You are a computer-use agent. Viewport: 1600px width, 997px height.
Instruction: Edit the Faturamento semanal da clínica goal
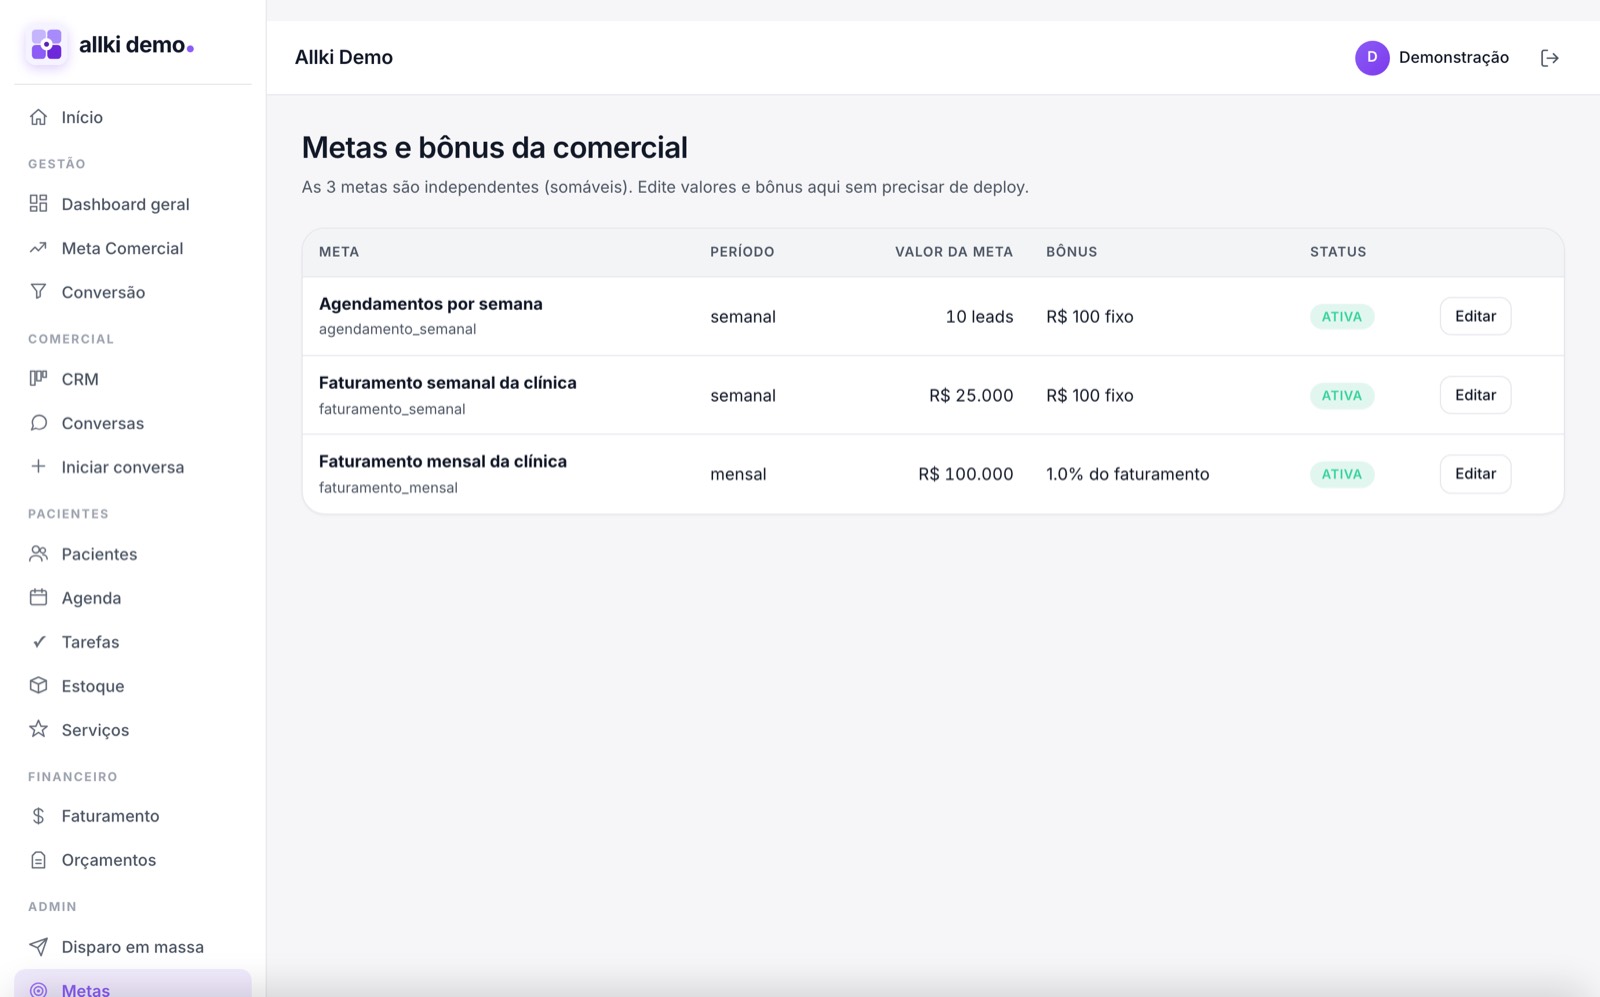click(1475, 395)
